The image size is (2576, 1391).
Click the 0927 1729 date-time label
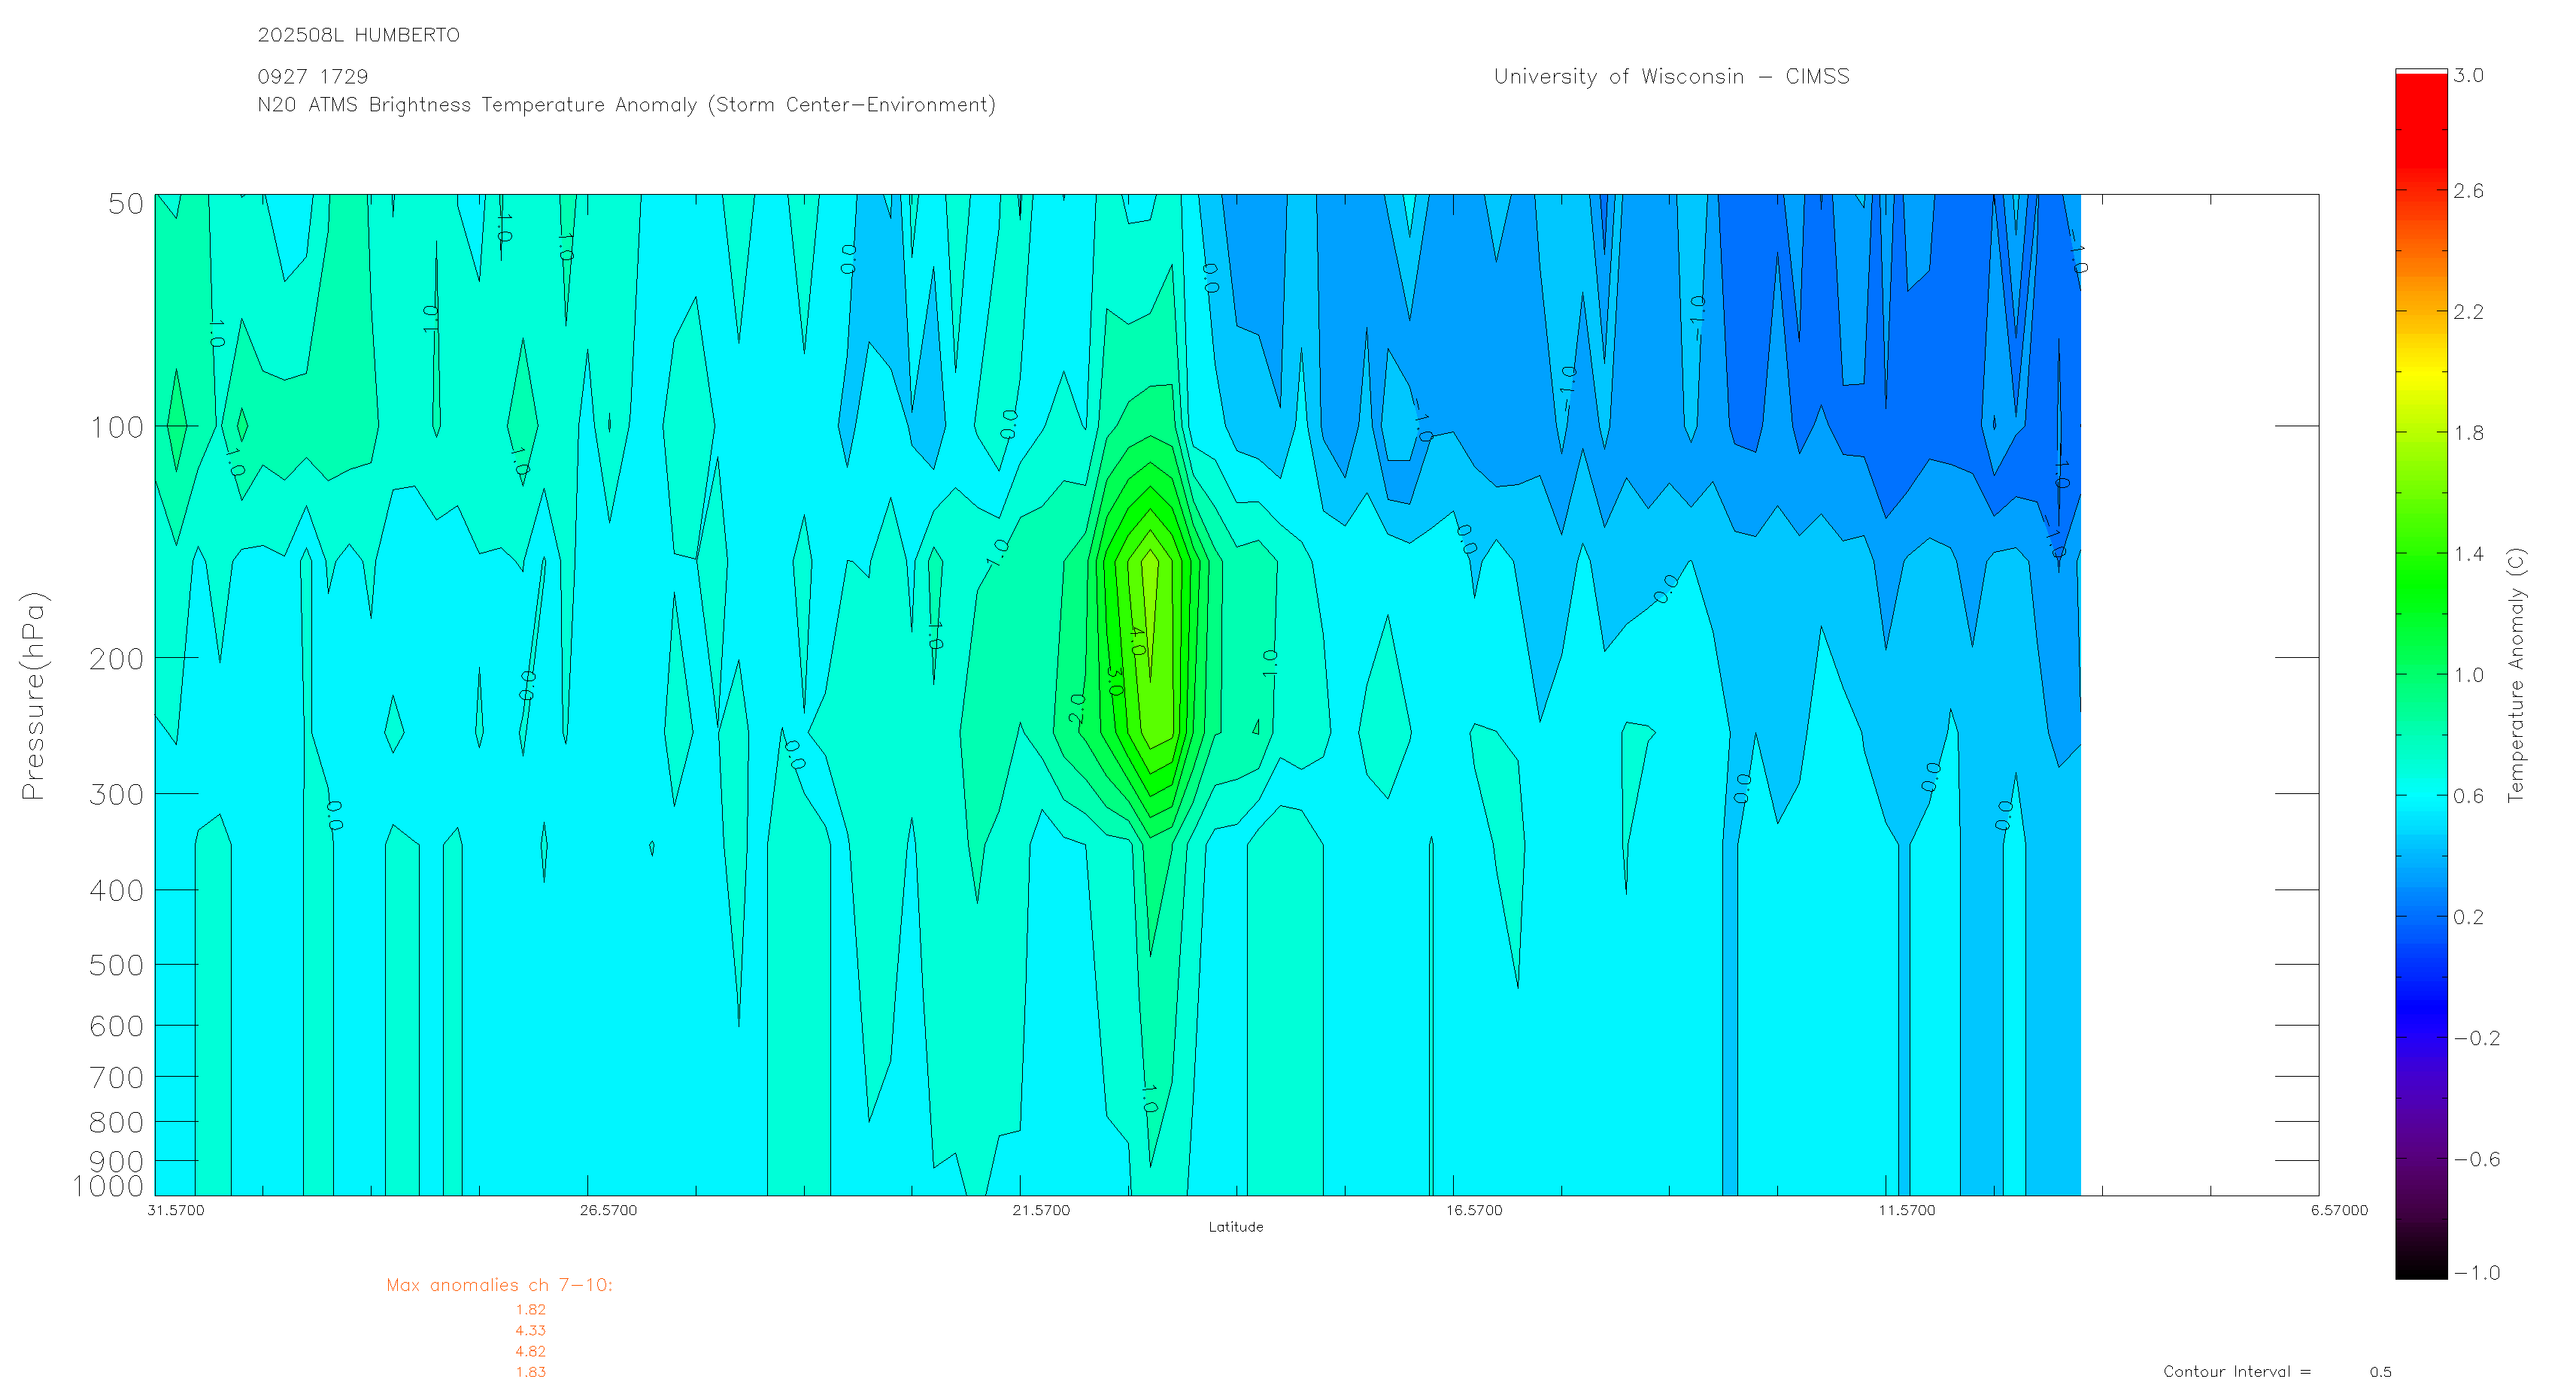coord(312,77)
